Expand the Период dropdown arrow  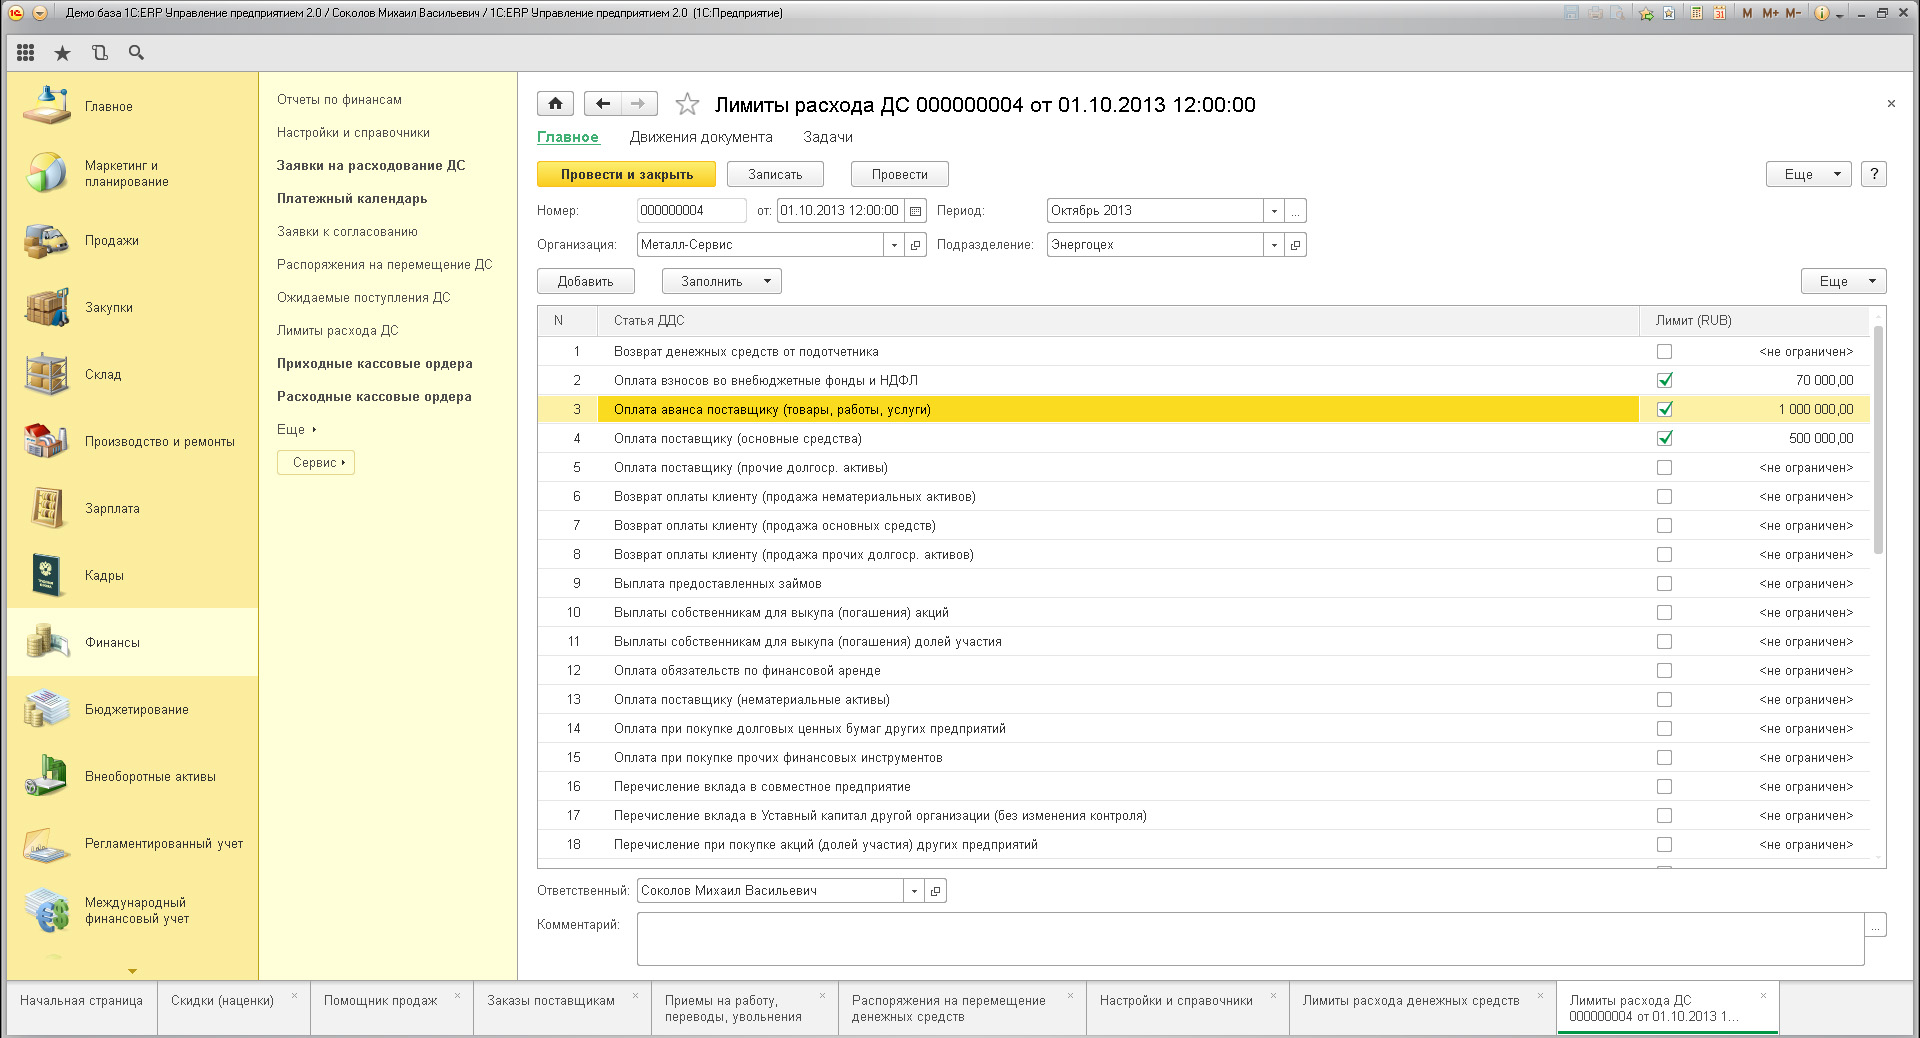1274,211
